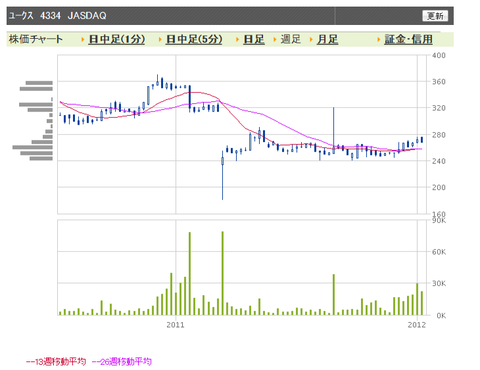Click the 200 price axis label
This screenshot has height=370, width=480.
pos(439,187)
